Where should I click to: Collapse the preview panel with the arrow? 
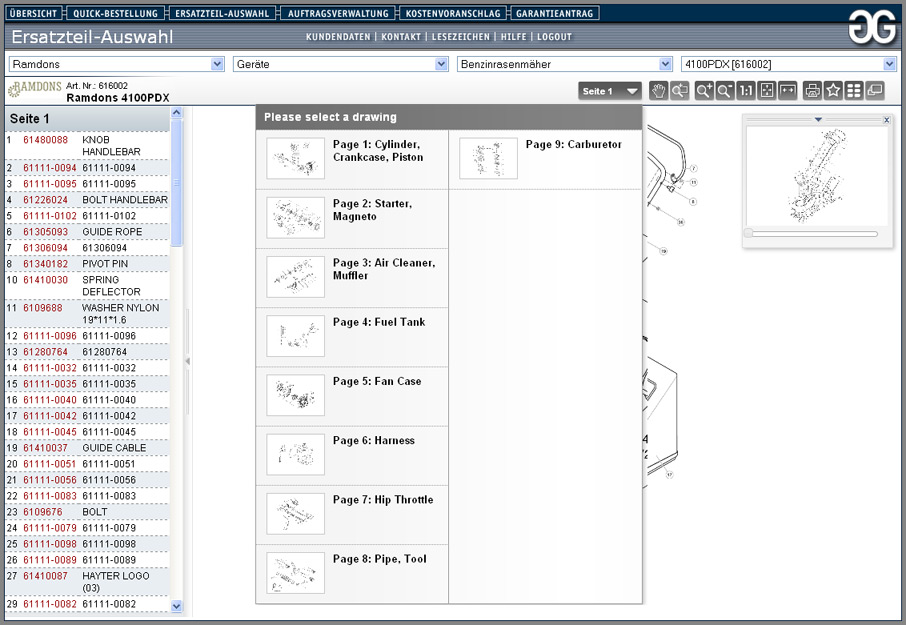pos(818,120)
